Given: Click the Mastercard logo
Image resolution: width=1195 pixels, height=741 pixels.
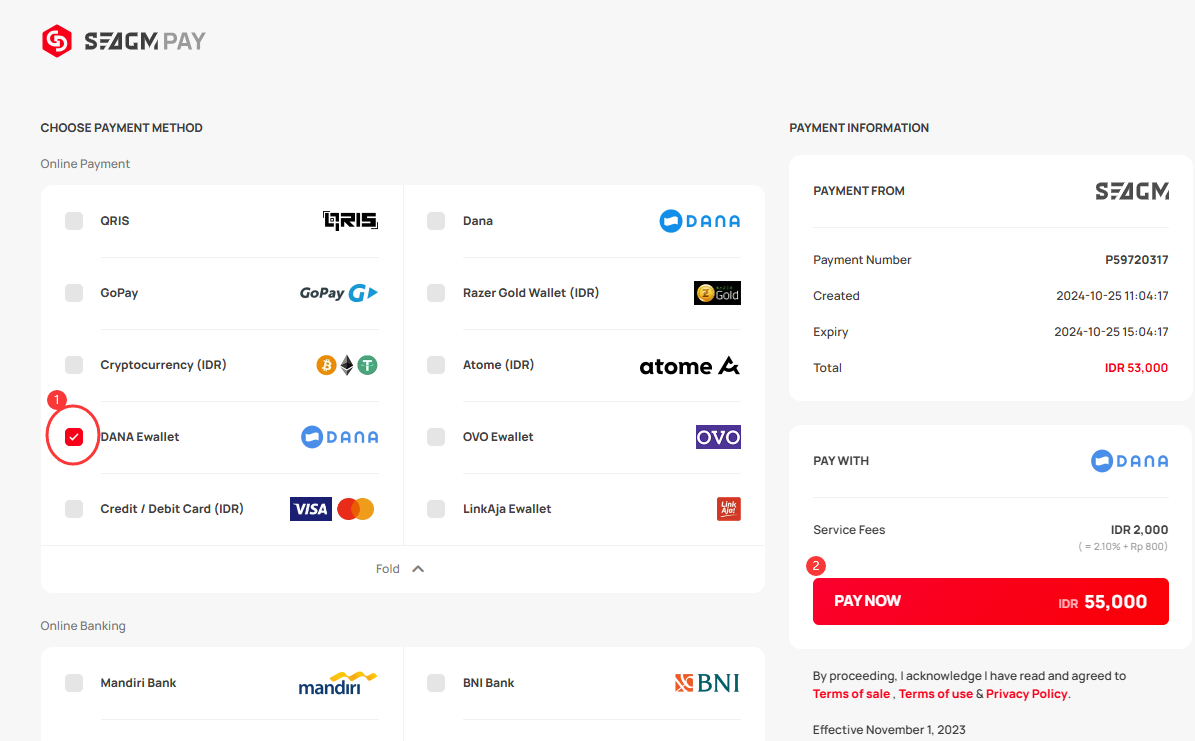Looking at the screenshot, I should 355,509.
